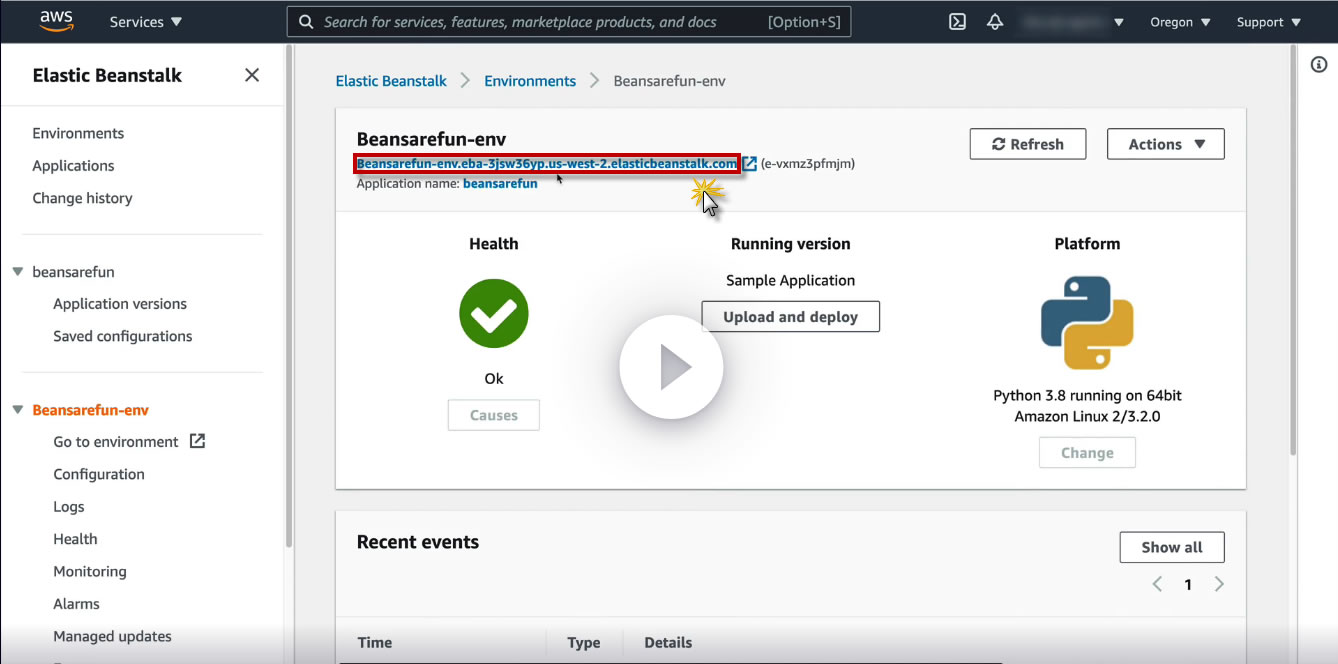Open the notifications bell
1338x664 pixels.
pos(995,22)
